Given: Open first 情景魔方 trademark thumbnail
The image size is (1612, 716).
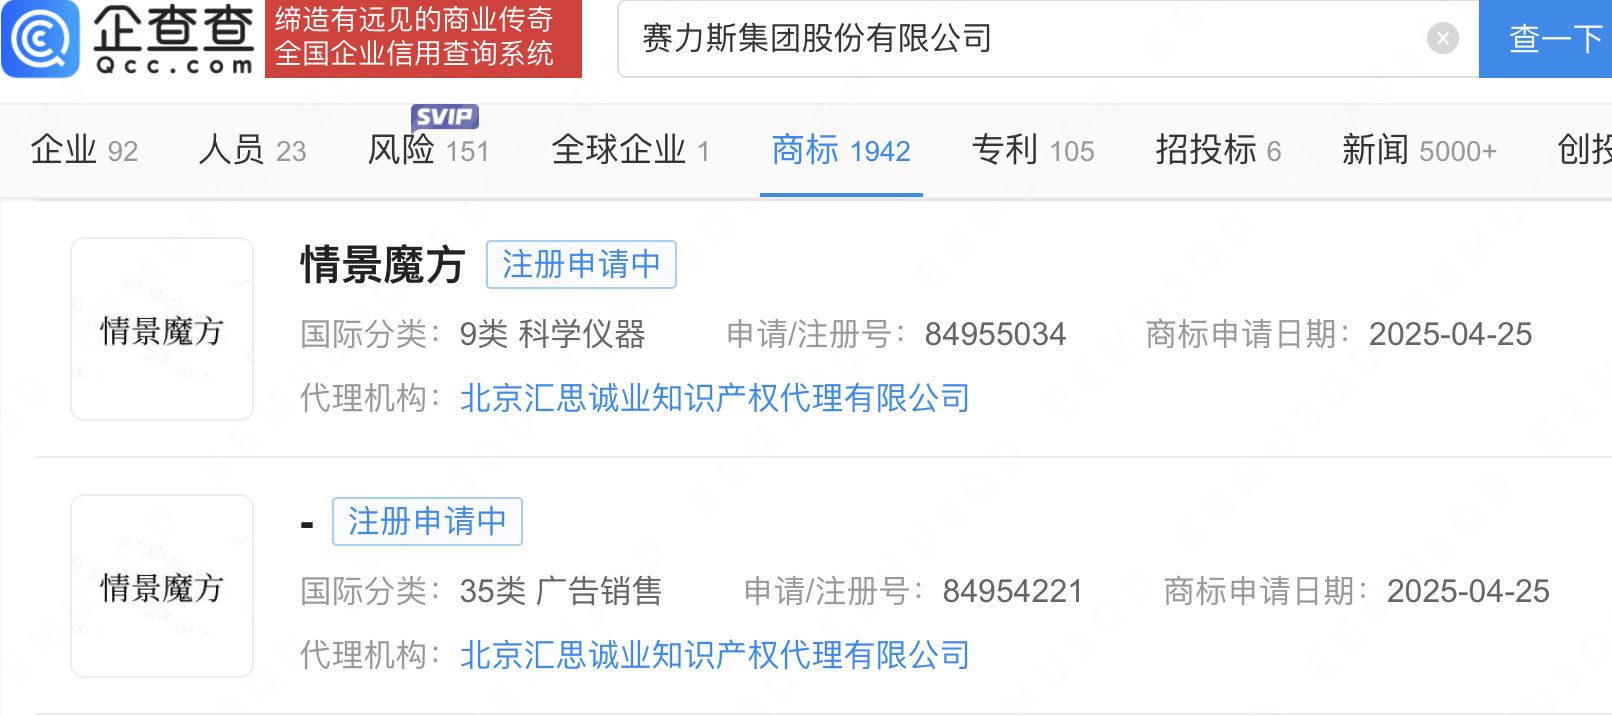Looking at the screenshot, I should coord(162,329).
